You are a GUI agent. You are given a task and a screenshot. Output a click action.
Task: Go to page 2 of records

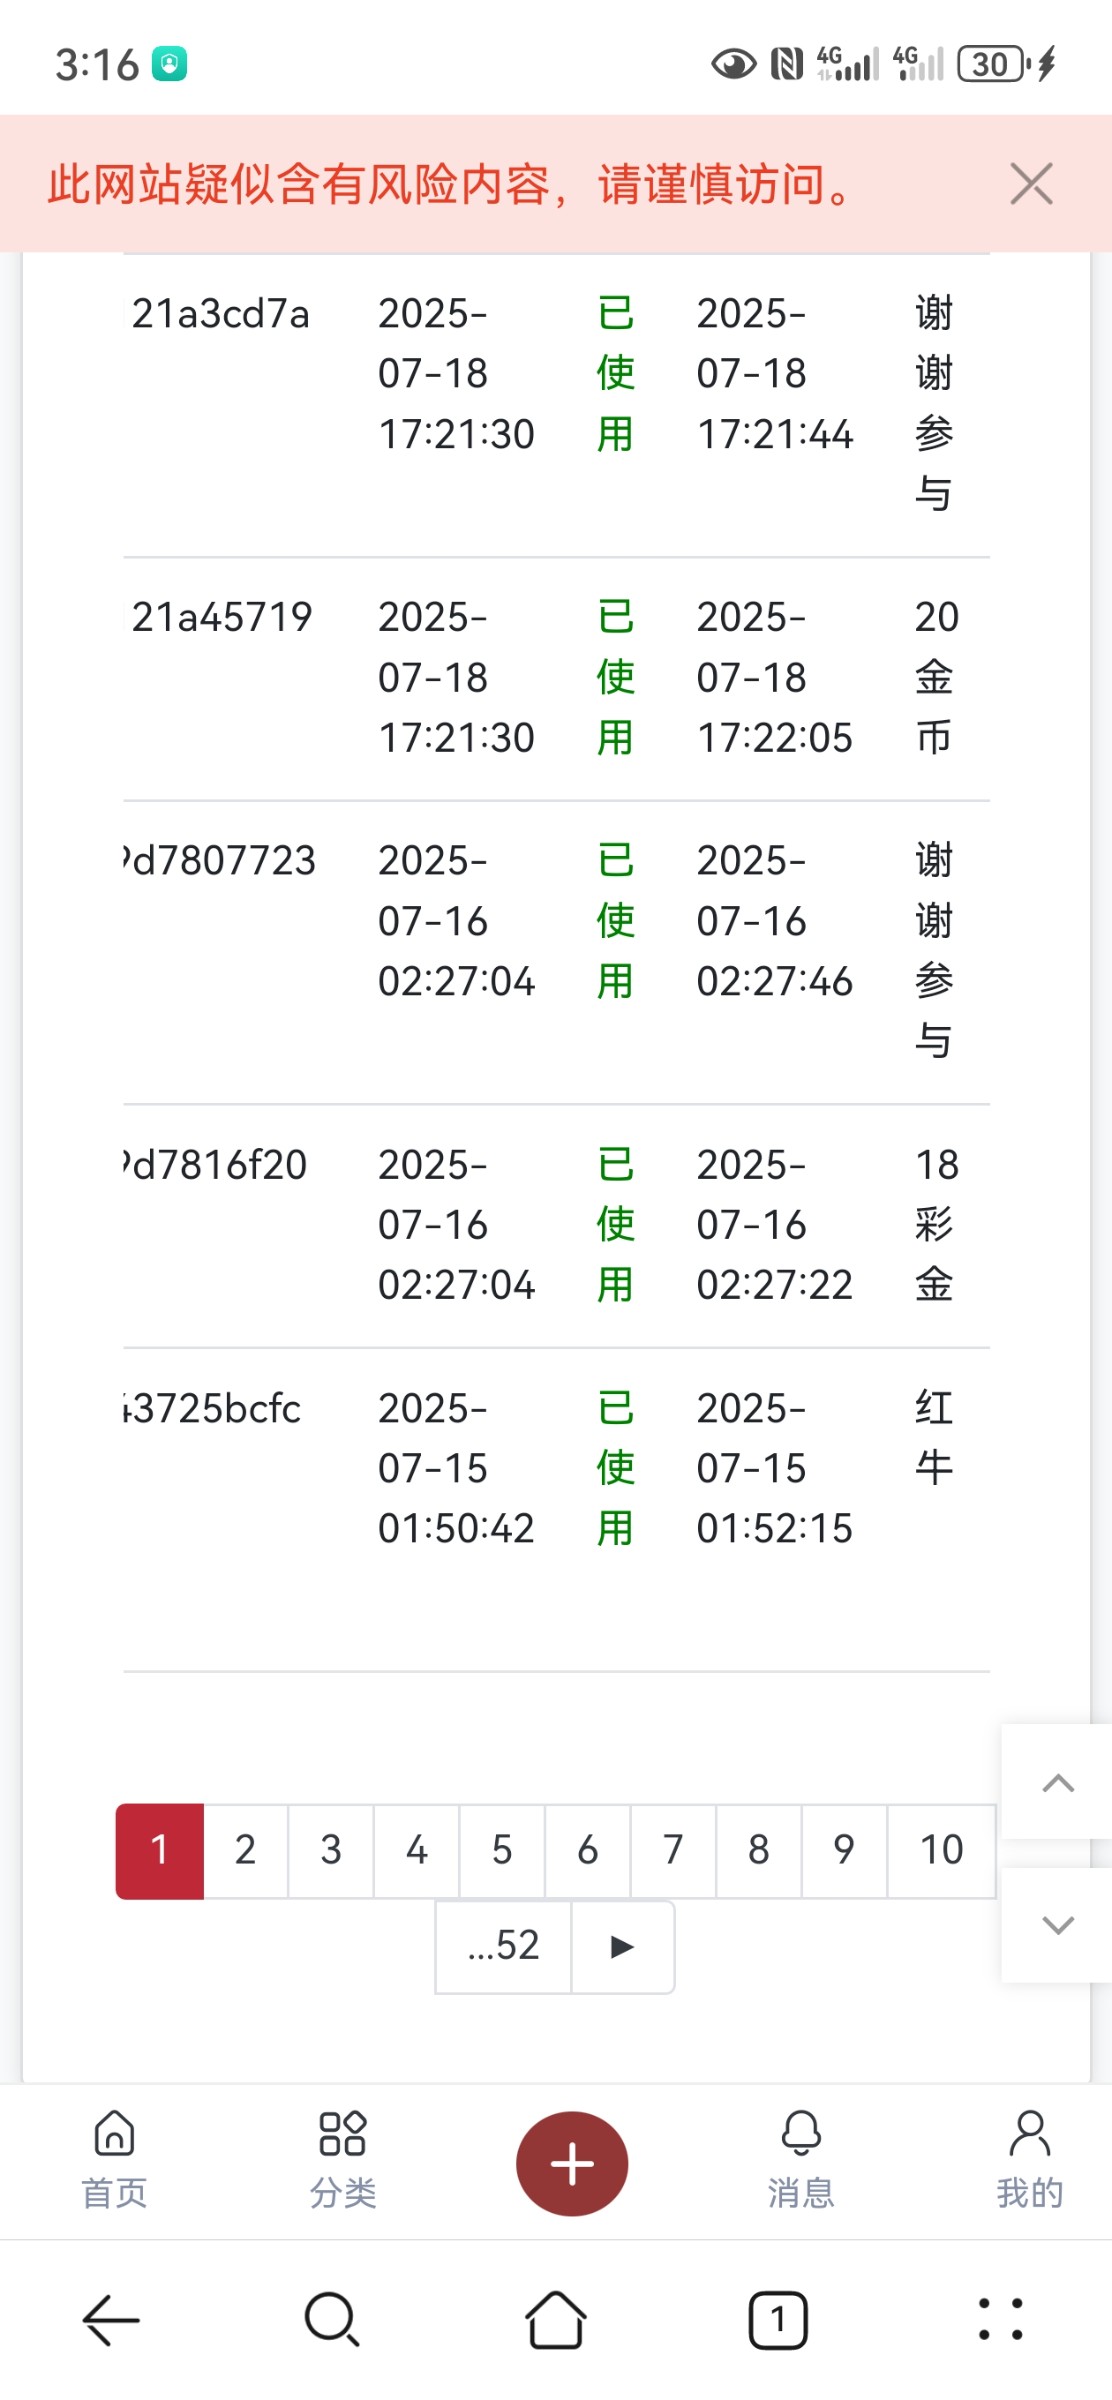click(245, 1850)
